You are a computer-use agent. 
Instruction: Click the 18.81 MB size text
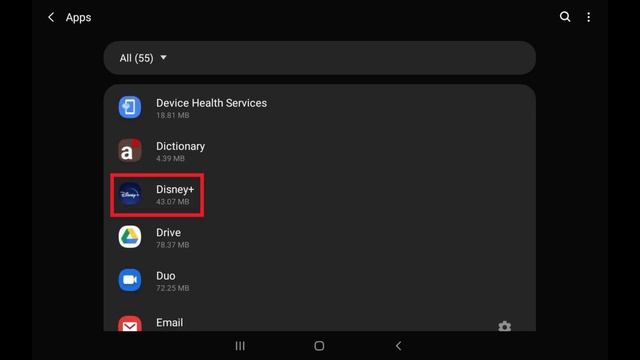[x=173, y=116]
